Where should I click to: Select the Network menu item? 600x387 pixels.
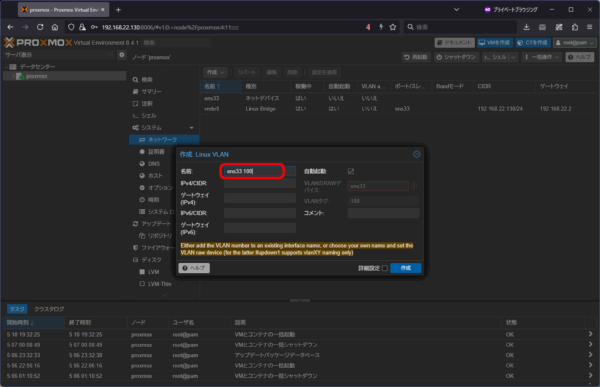point(164,140)
